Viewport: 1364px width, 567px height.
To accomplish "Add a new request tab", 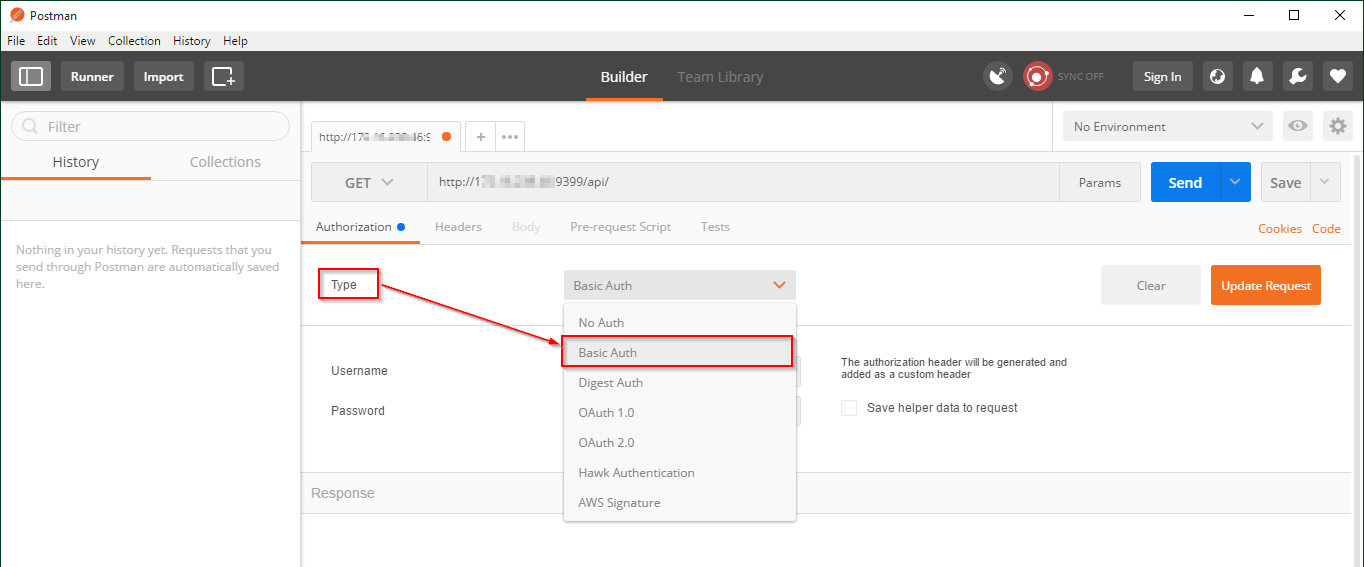I will pyautogui.click(x=480, y=137).
